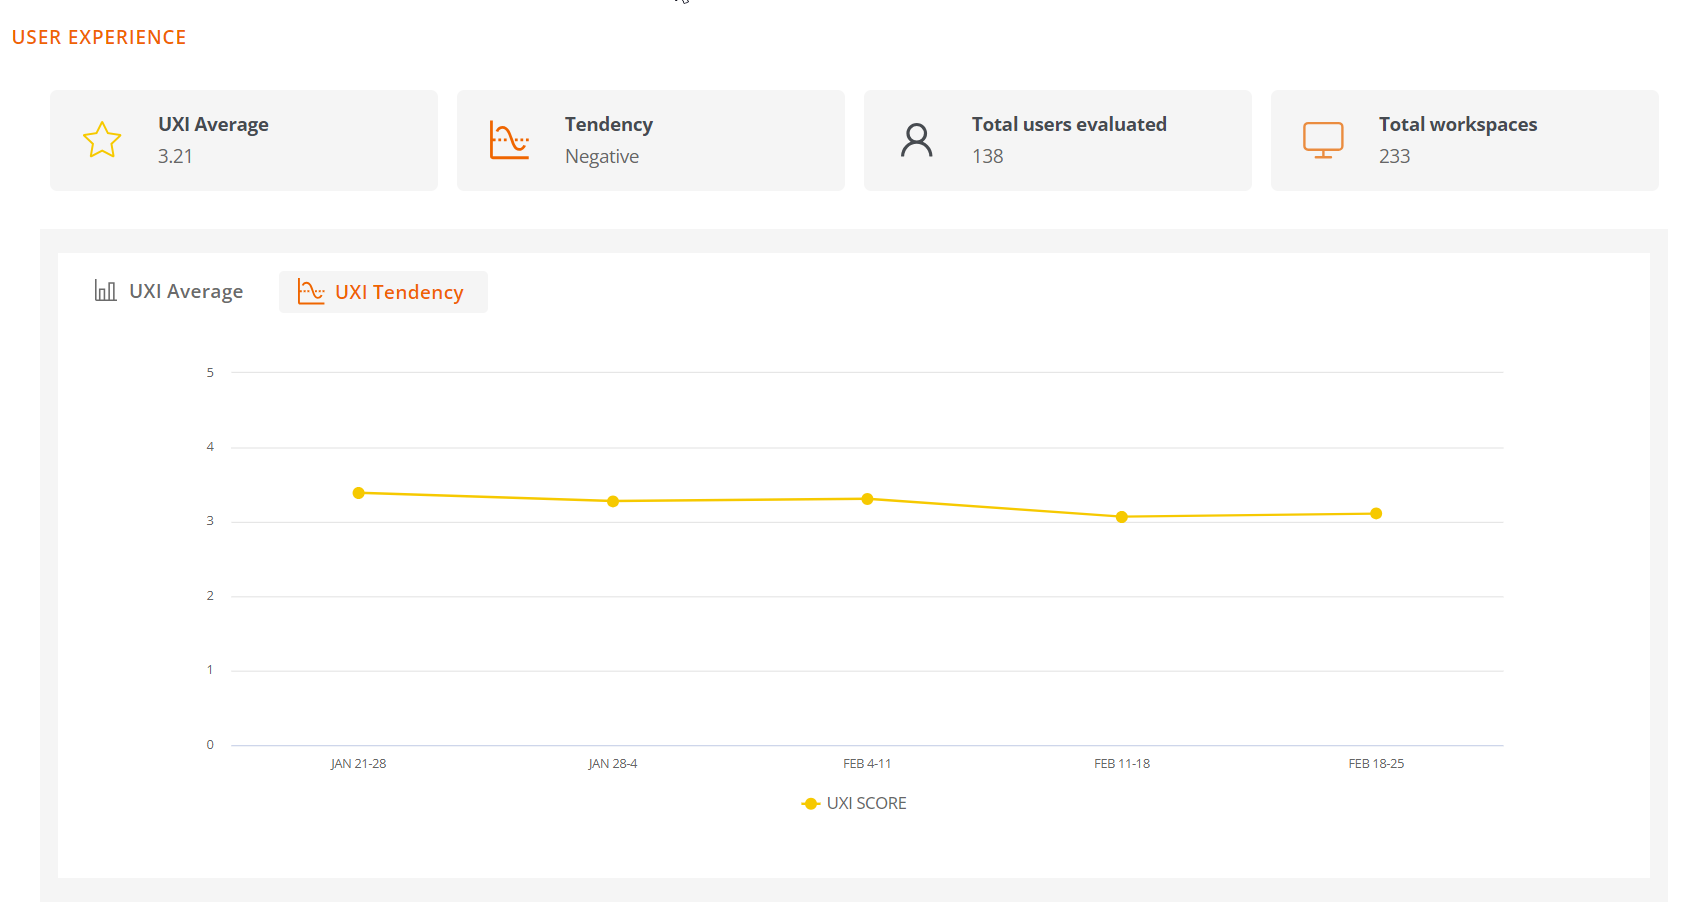Click the 233 workspaces value
1696x917 pixels.
coord(1394,156)
